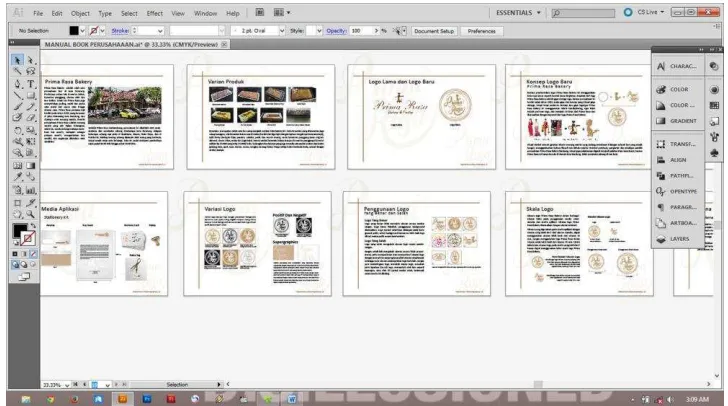Open the Artboards panel
Viewport: 728px width, 406px height.
coord(678,223)
